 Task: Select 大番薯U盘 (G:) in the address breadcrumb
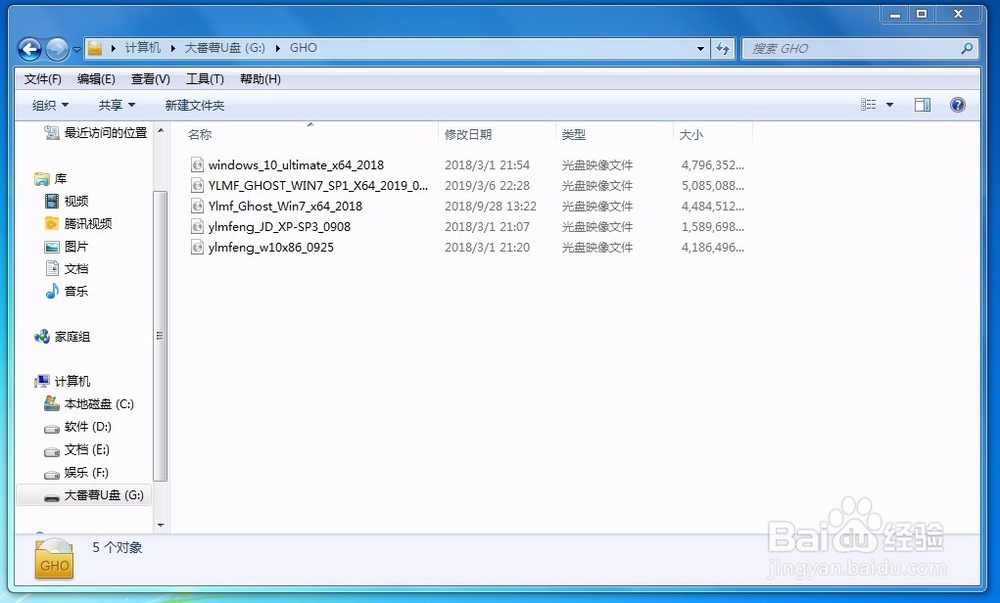(x=224, y=48)
